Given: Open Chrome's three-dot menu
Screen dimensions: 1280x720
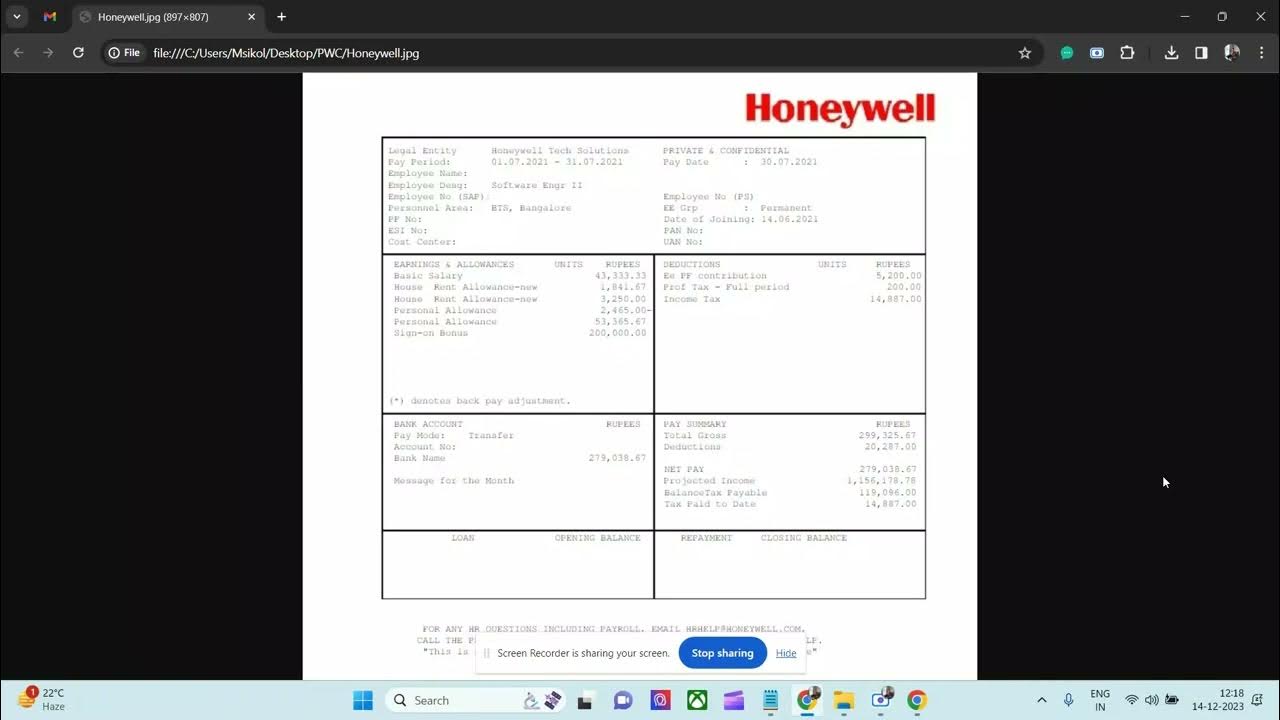Looking at the screenshot, I should (x=1261, y=53).
